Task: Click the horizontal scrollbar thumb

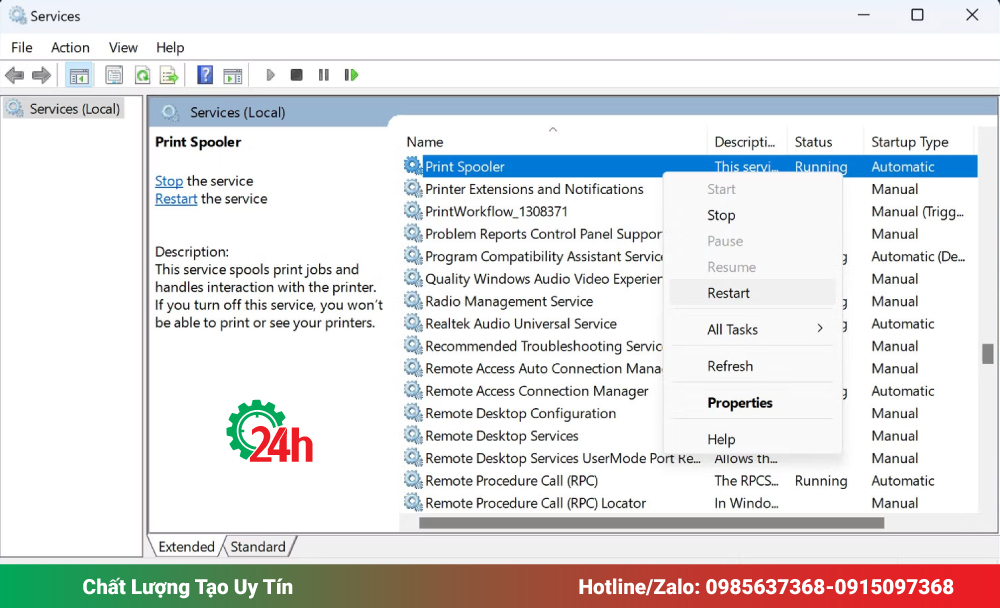Action: [651, 523]
